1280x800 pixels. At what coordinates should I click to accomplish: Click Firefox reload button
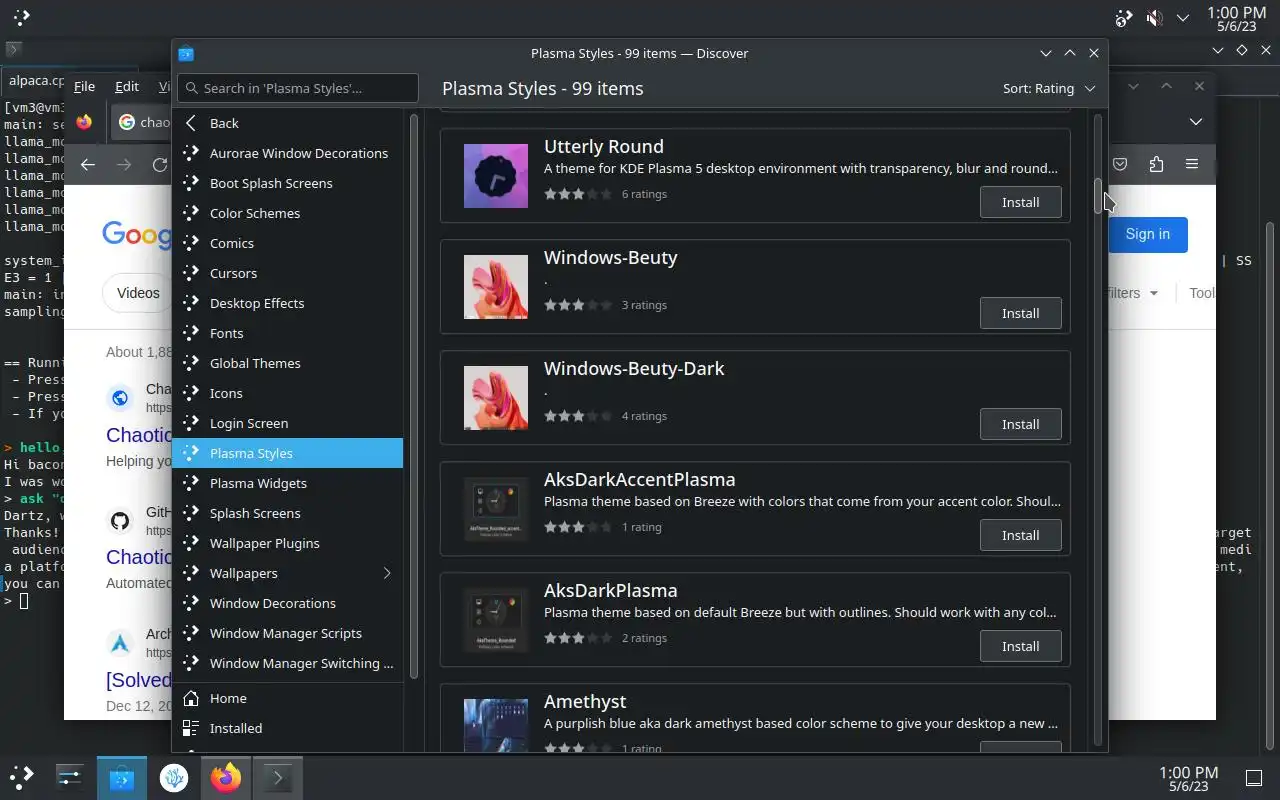[160, 165]
